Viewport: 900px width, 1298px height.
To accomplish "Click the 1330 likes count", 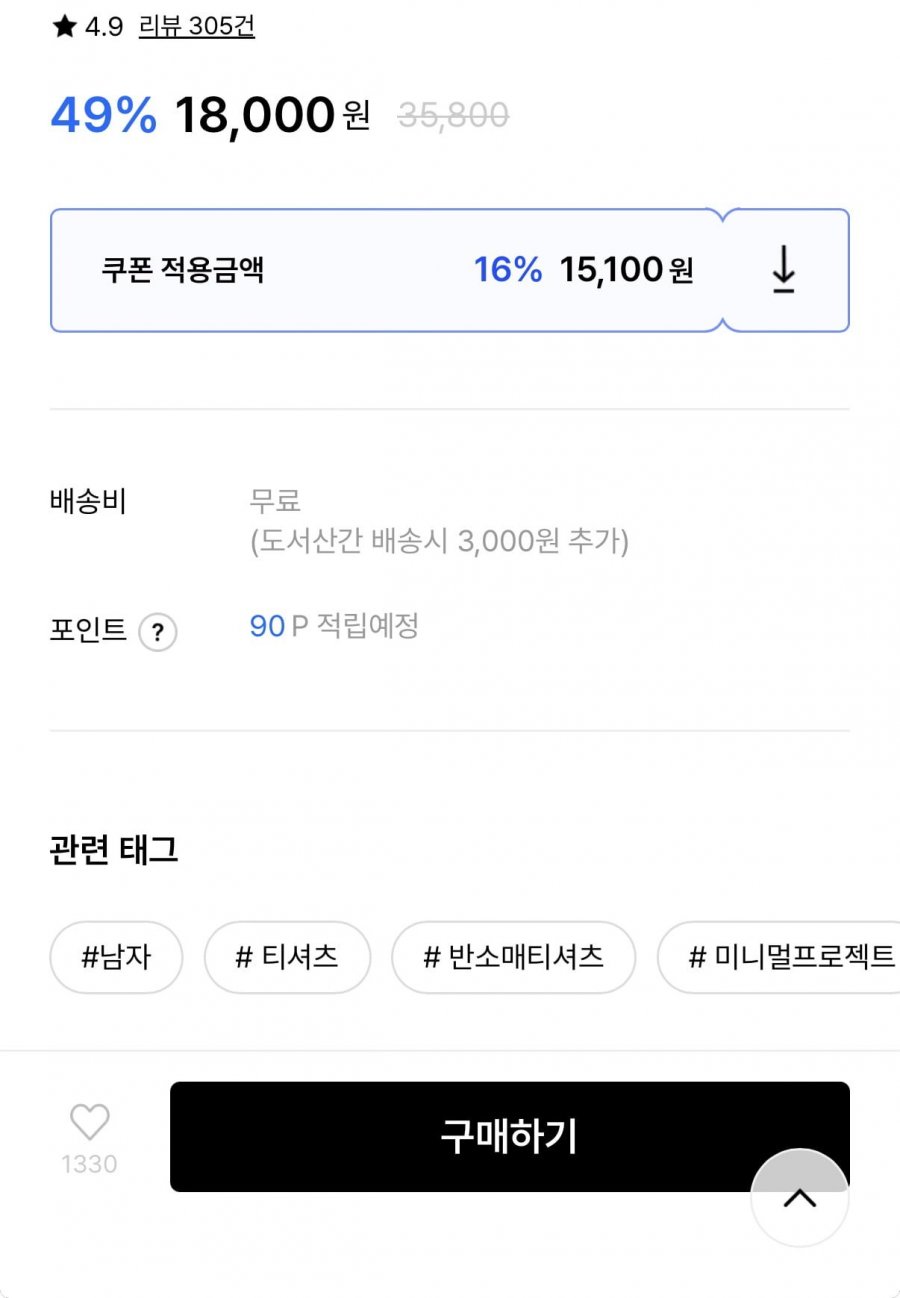I will [89, 1164].
